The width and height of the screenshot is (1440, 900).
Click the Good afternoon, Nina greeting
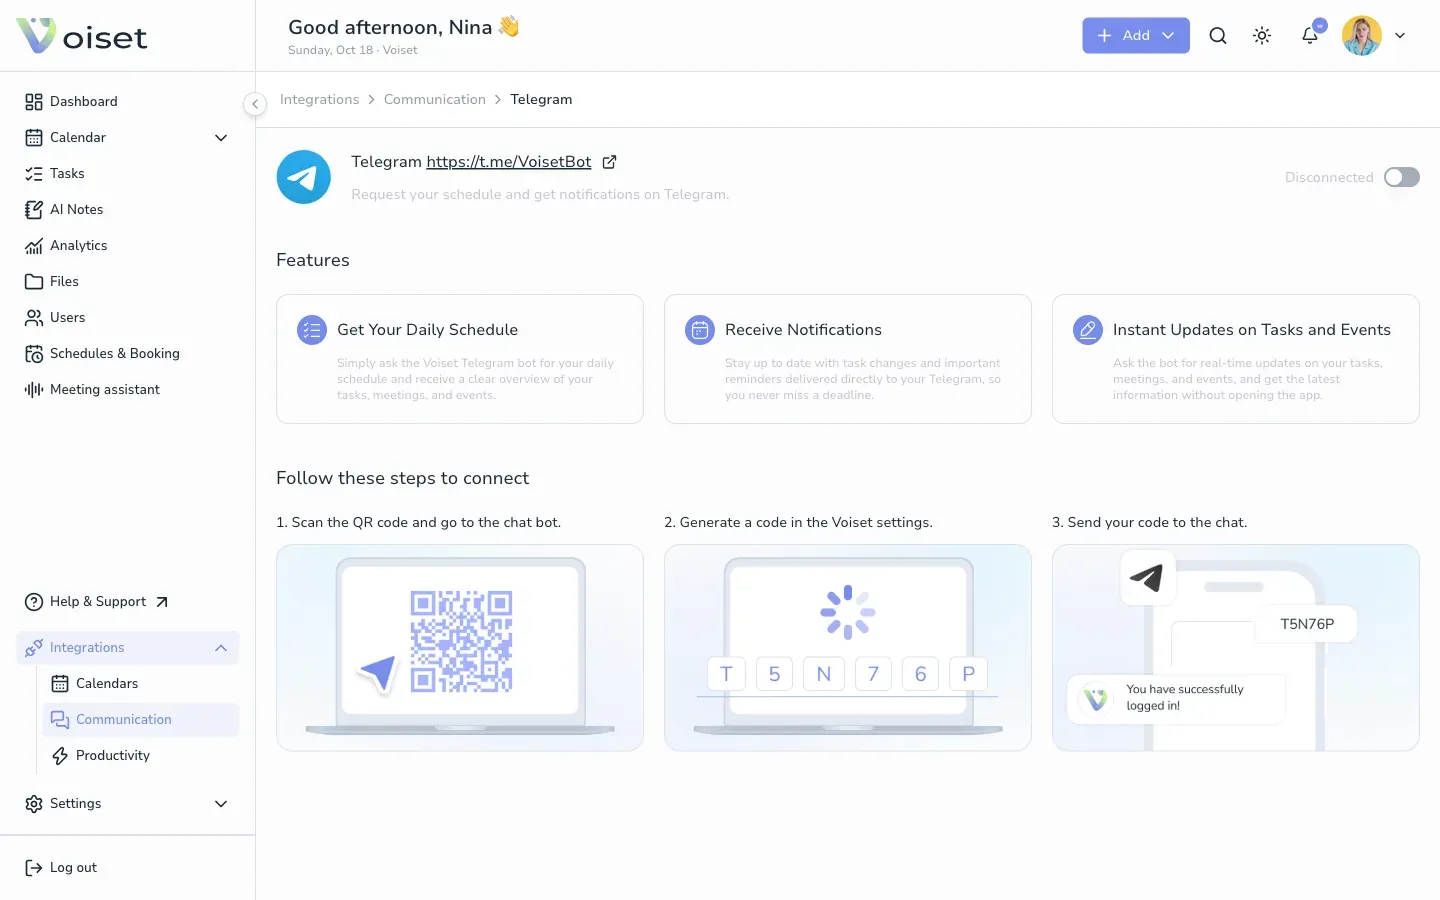click(404, 27)
